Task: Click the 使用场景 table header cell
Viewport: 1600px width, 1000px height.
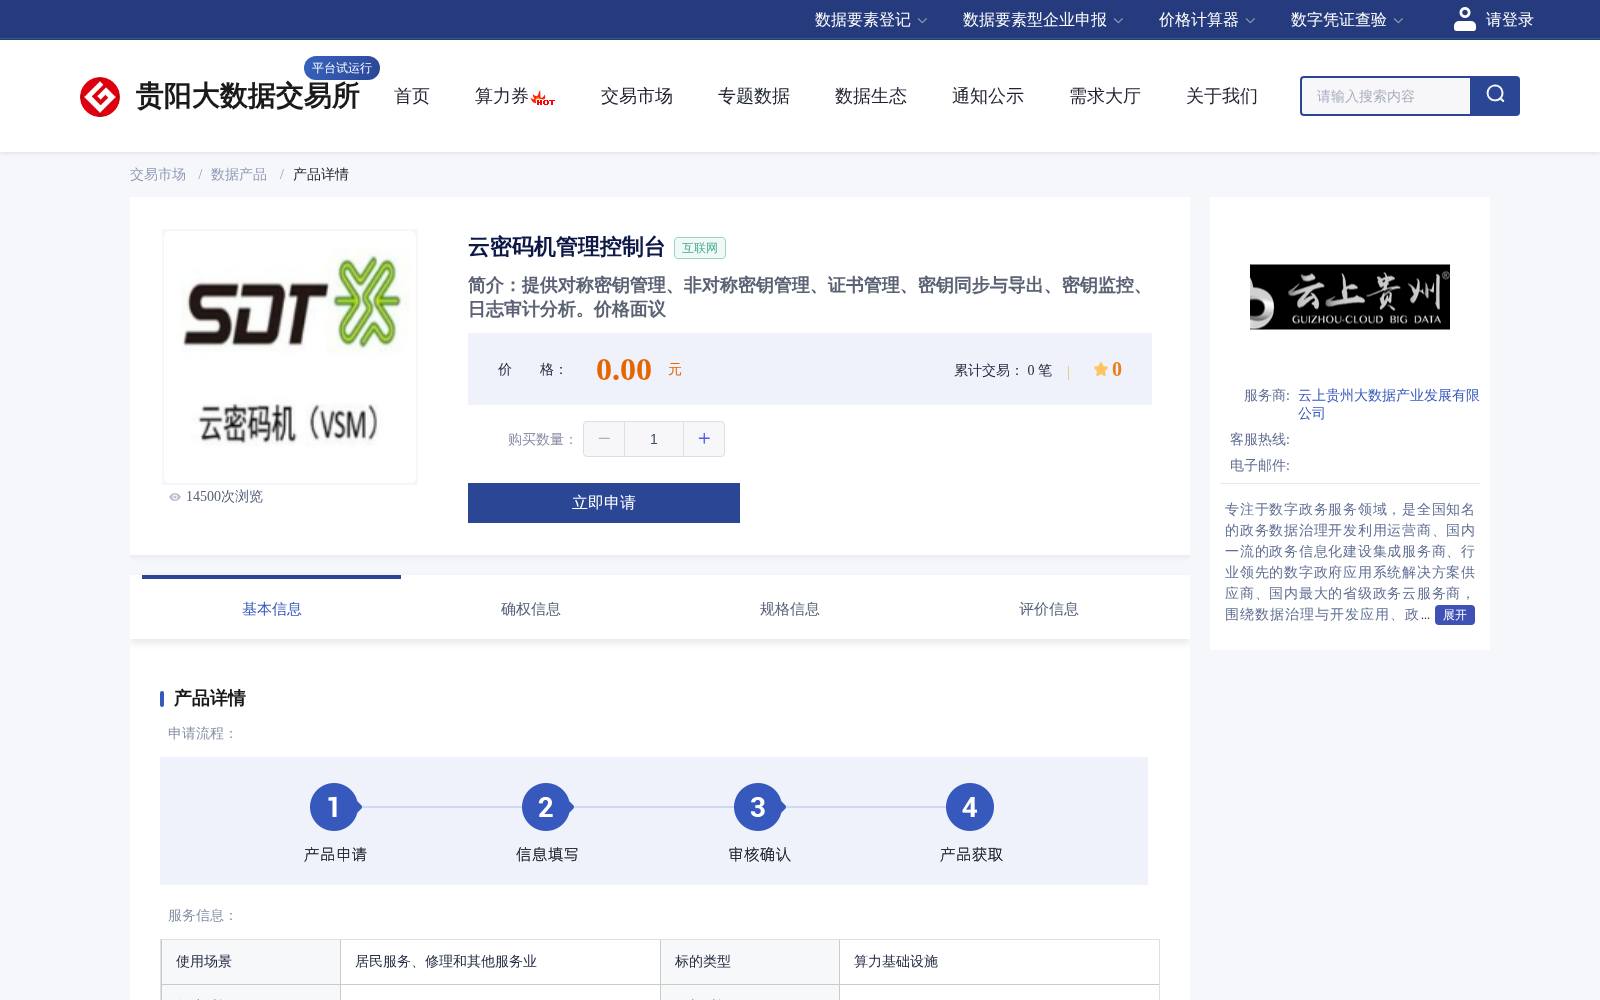Action: [251, 962]
